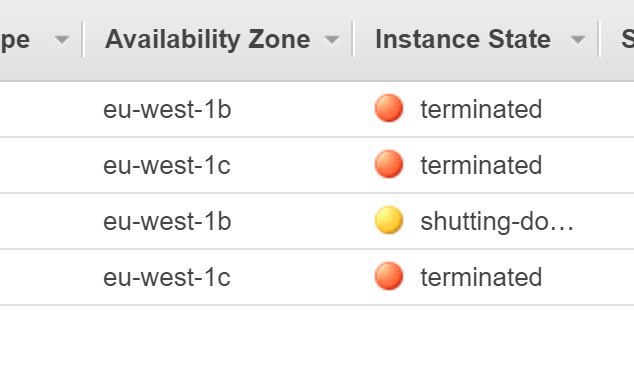634x388 pixels.
Task: Click terminated text in the second row
Action: coord(481,165)
